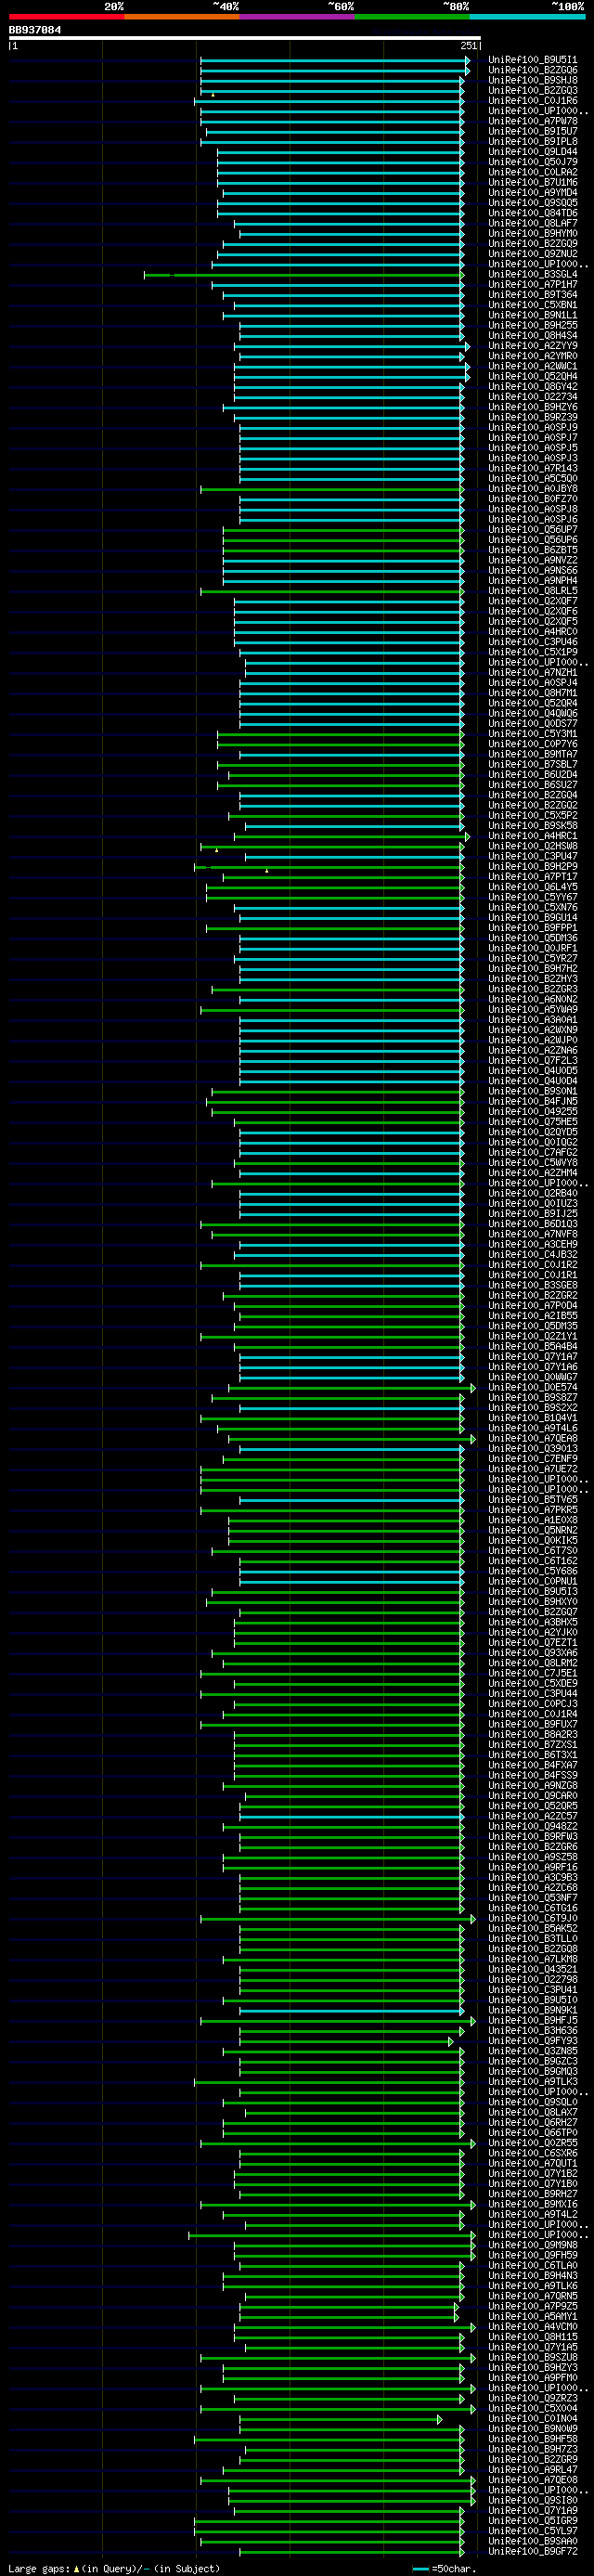Choose the UniRef100_B9HZY6 row label
Image resolution: width=594 pixels, height=2576 pixels.
tap(532, 407)
